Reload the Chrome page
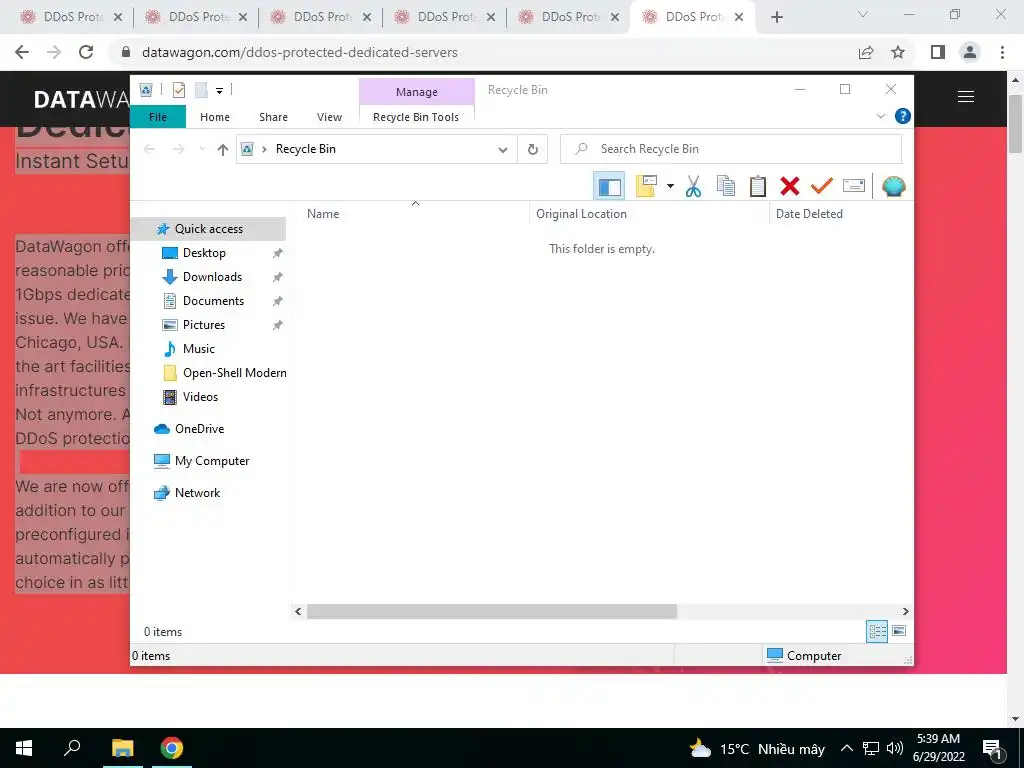 pos(86,52)
